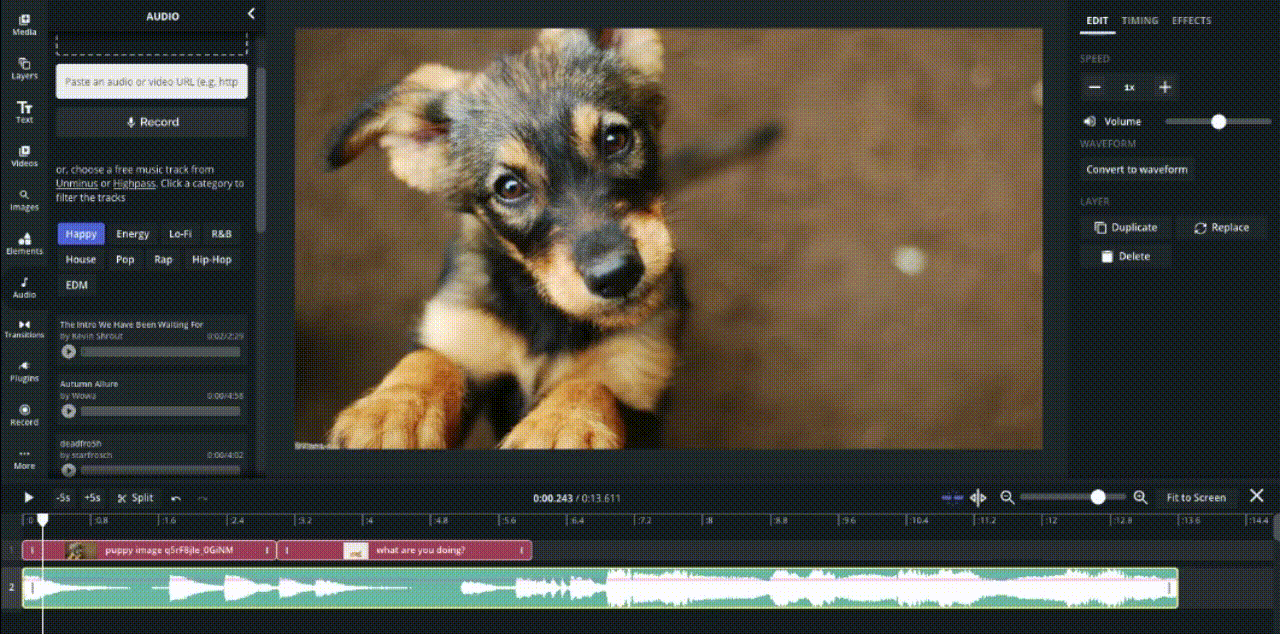Viewport: 1280px width, 634px height.
Task: Click the audio URL paste field
Action: tap(151, 82)
